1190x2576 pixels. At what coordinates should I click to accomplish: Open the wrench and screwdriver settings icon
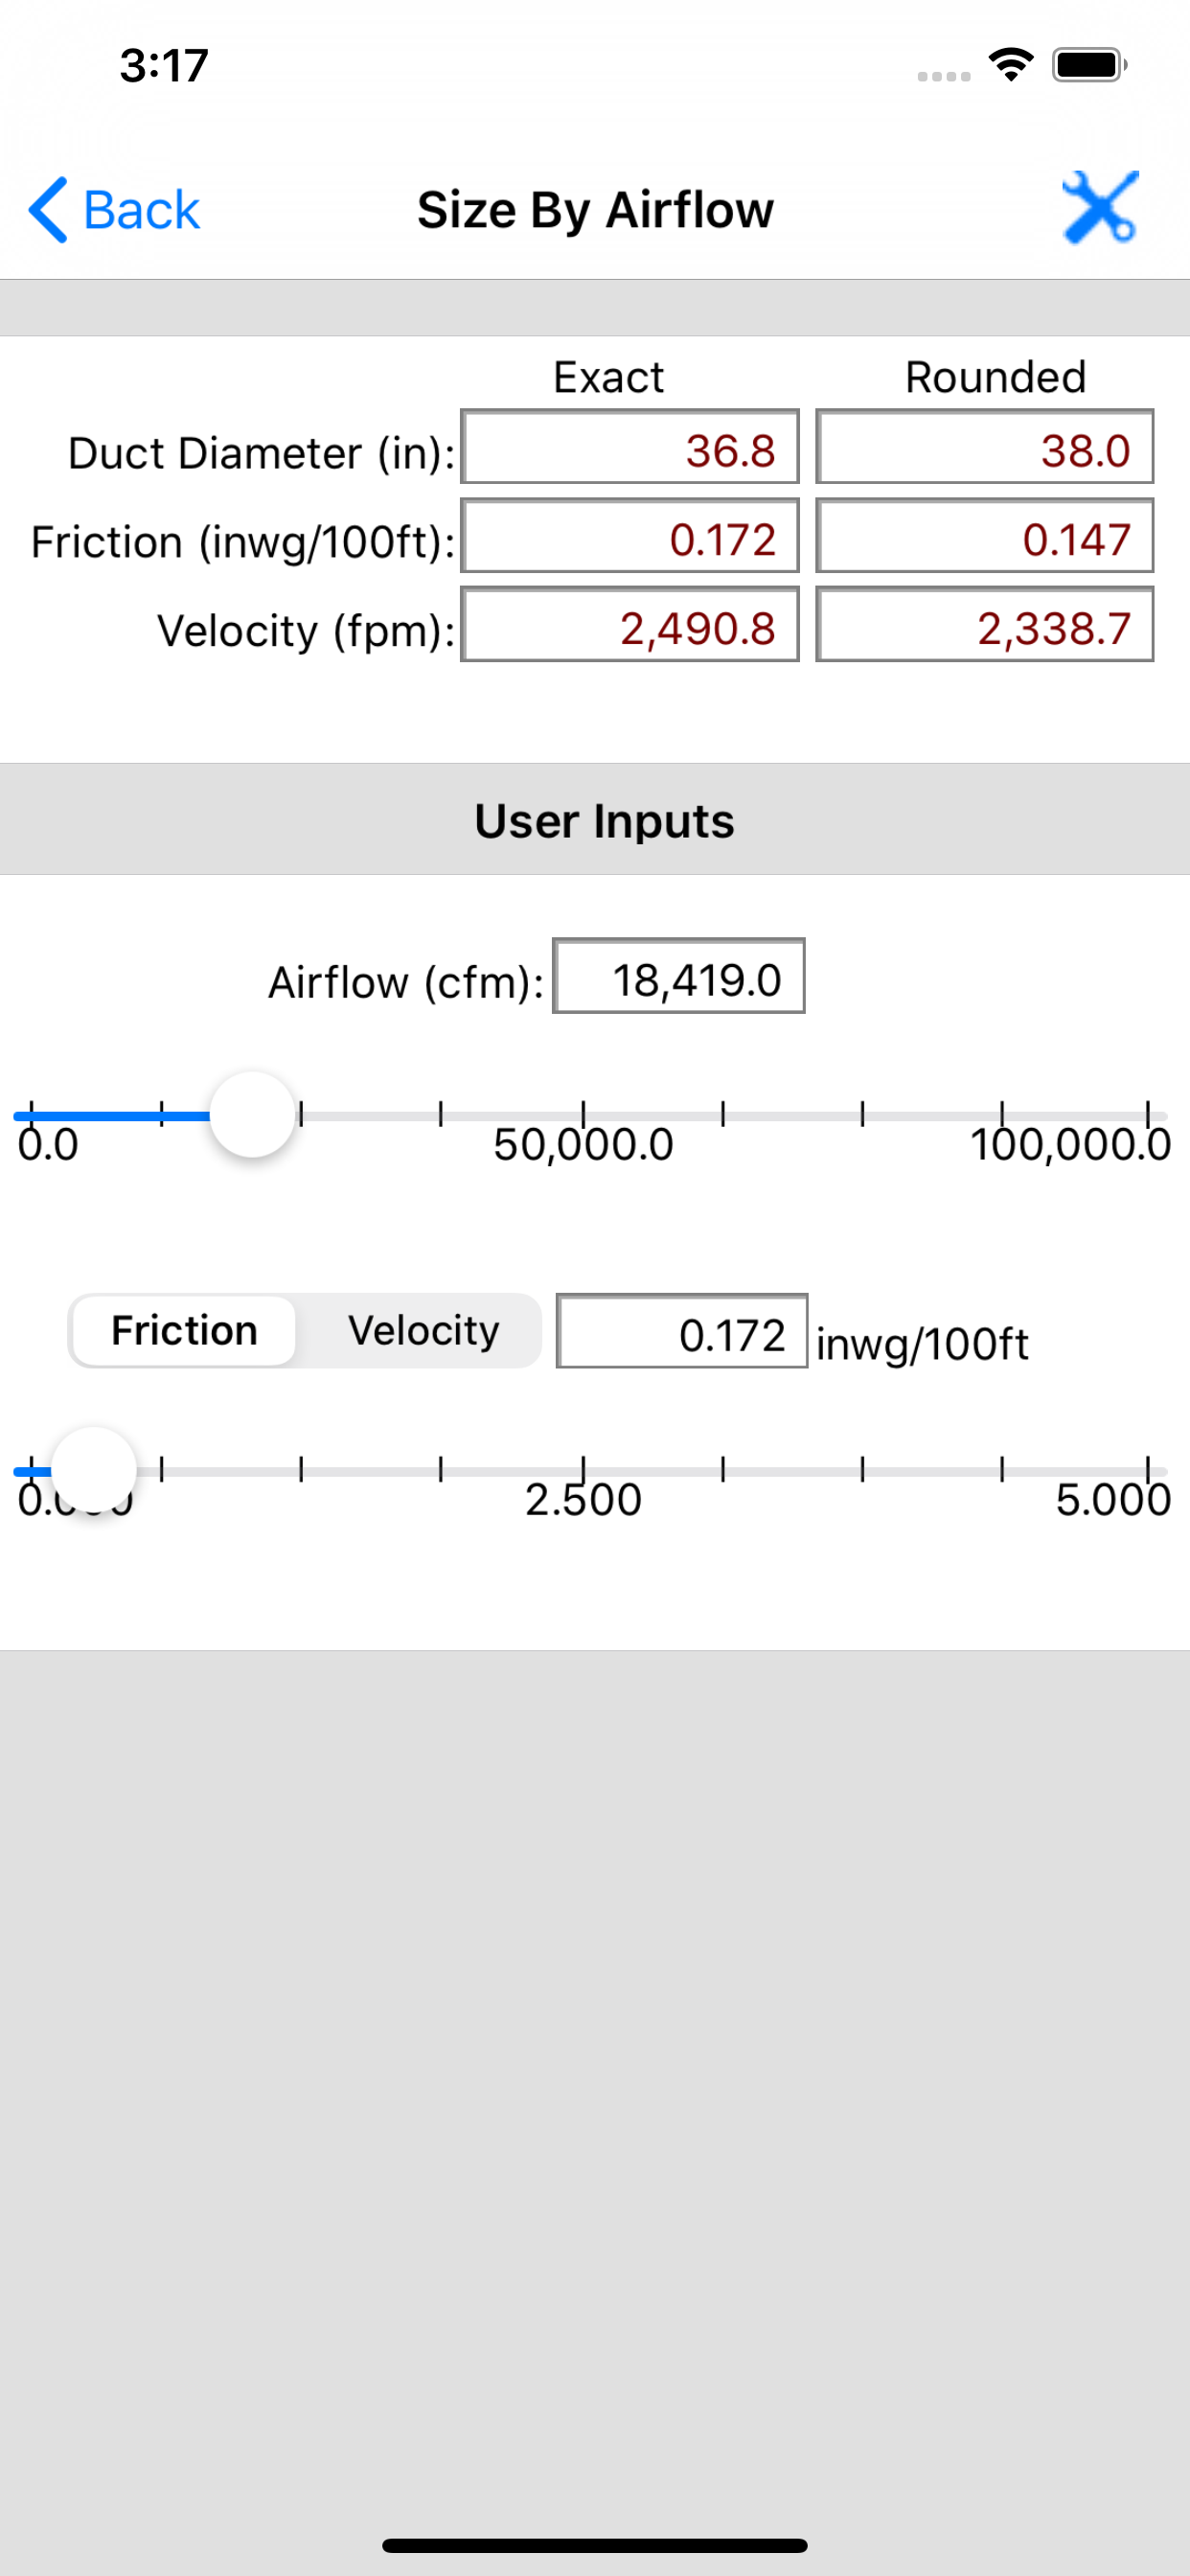[x=1100, y=207]
